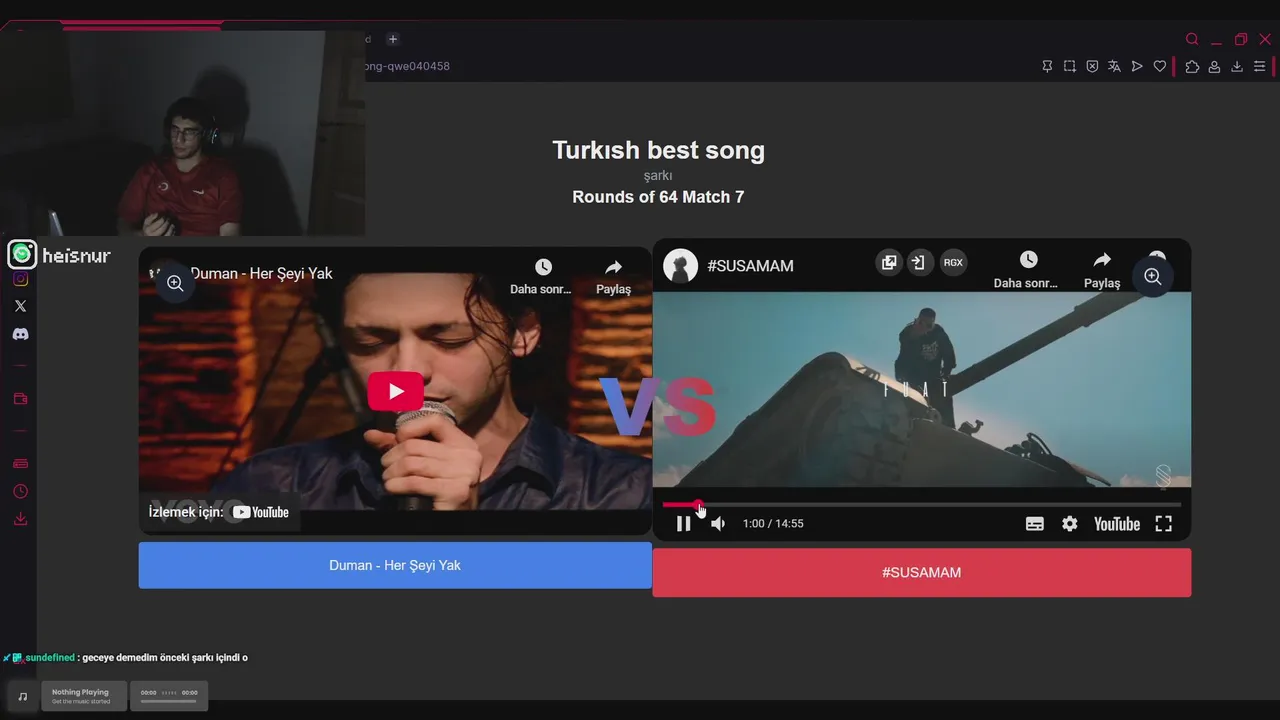Click the heisnur overlay logo icon
Viewport: 1280px width, 720px height.
tap(22, 255)
